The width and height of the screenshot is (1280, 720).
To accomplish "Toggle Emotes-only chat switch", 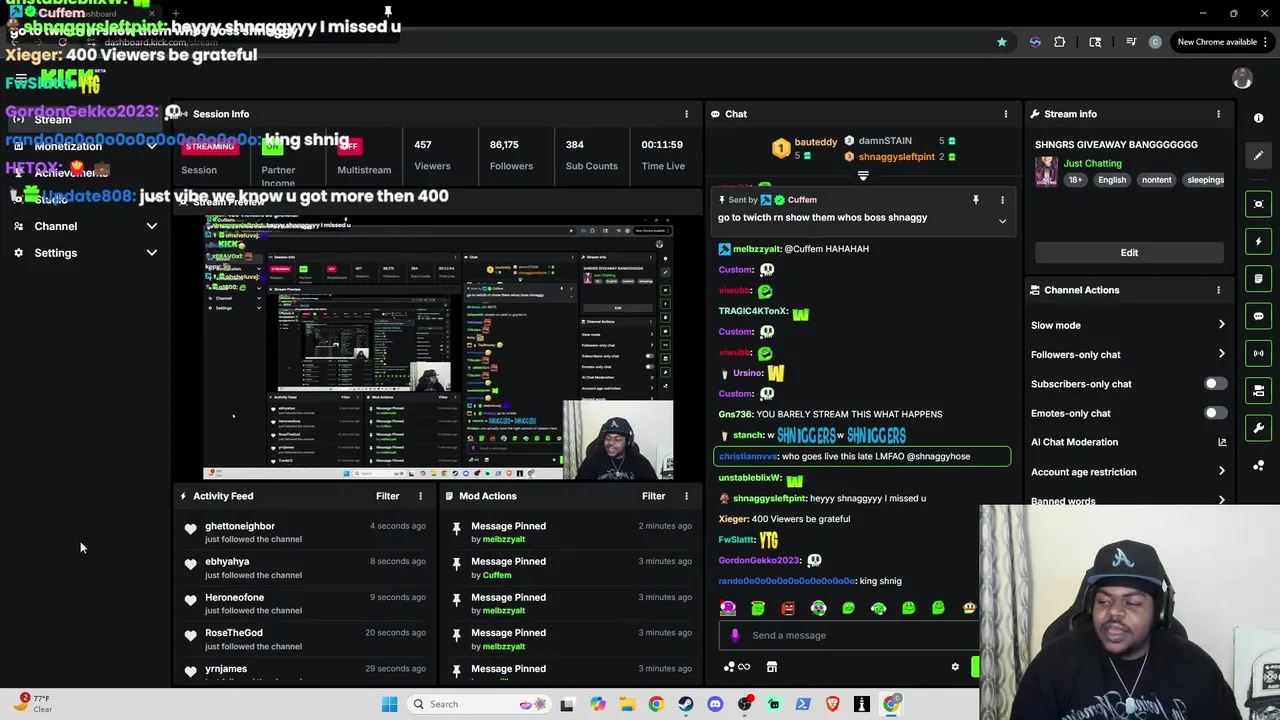I will click(x=1215, y=413).
